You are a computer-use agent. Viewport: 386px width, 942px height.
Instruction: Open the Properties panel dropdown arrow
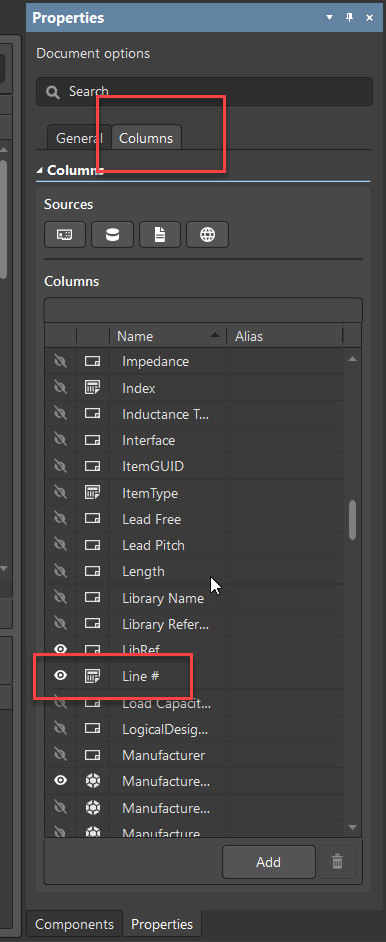coord(329,17)
